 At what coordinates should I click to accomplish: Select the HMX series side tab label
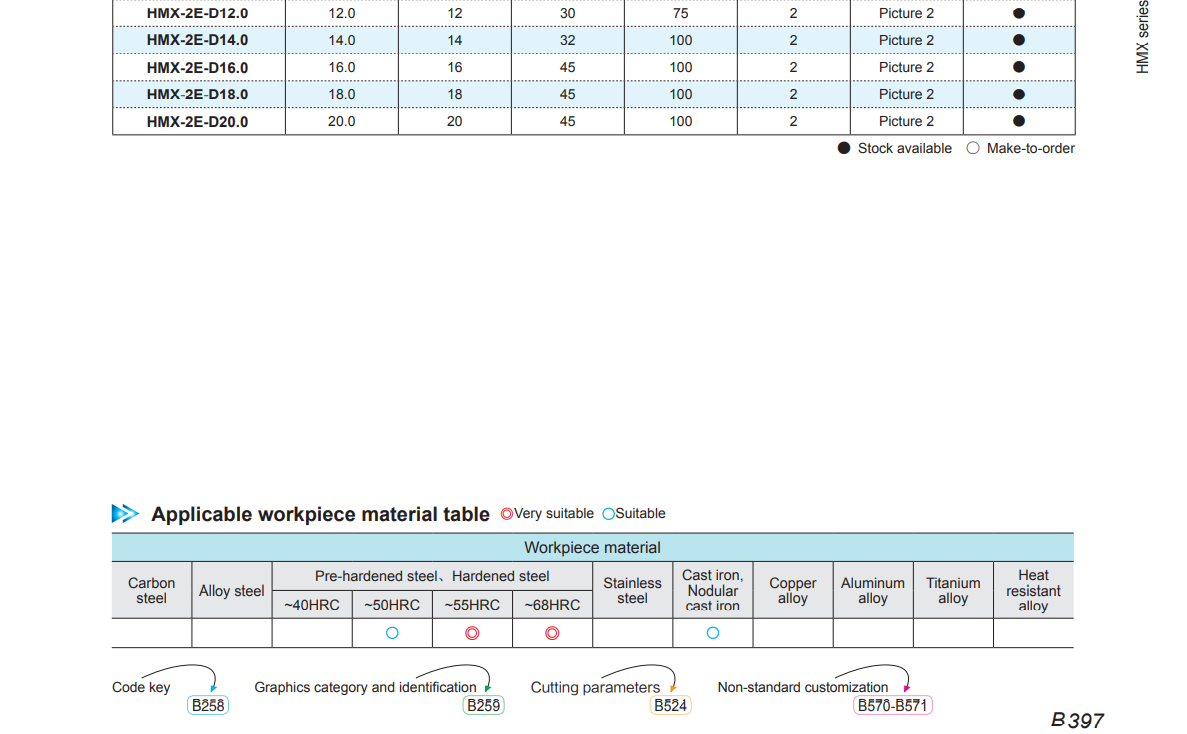[x=1142, y=36]
